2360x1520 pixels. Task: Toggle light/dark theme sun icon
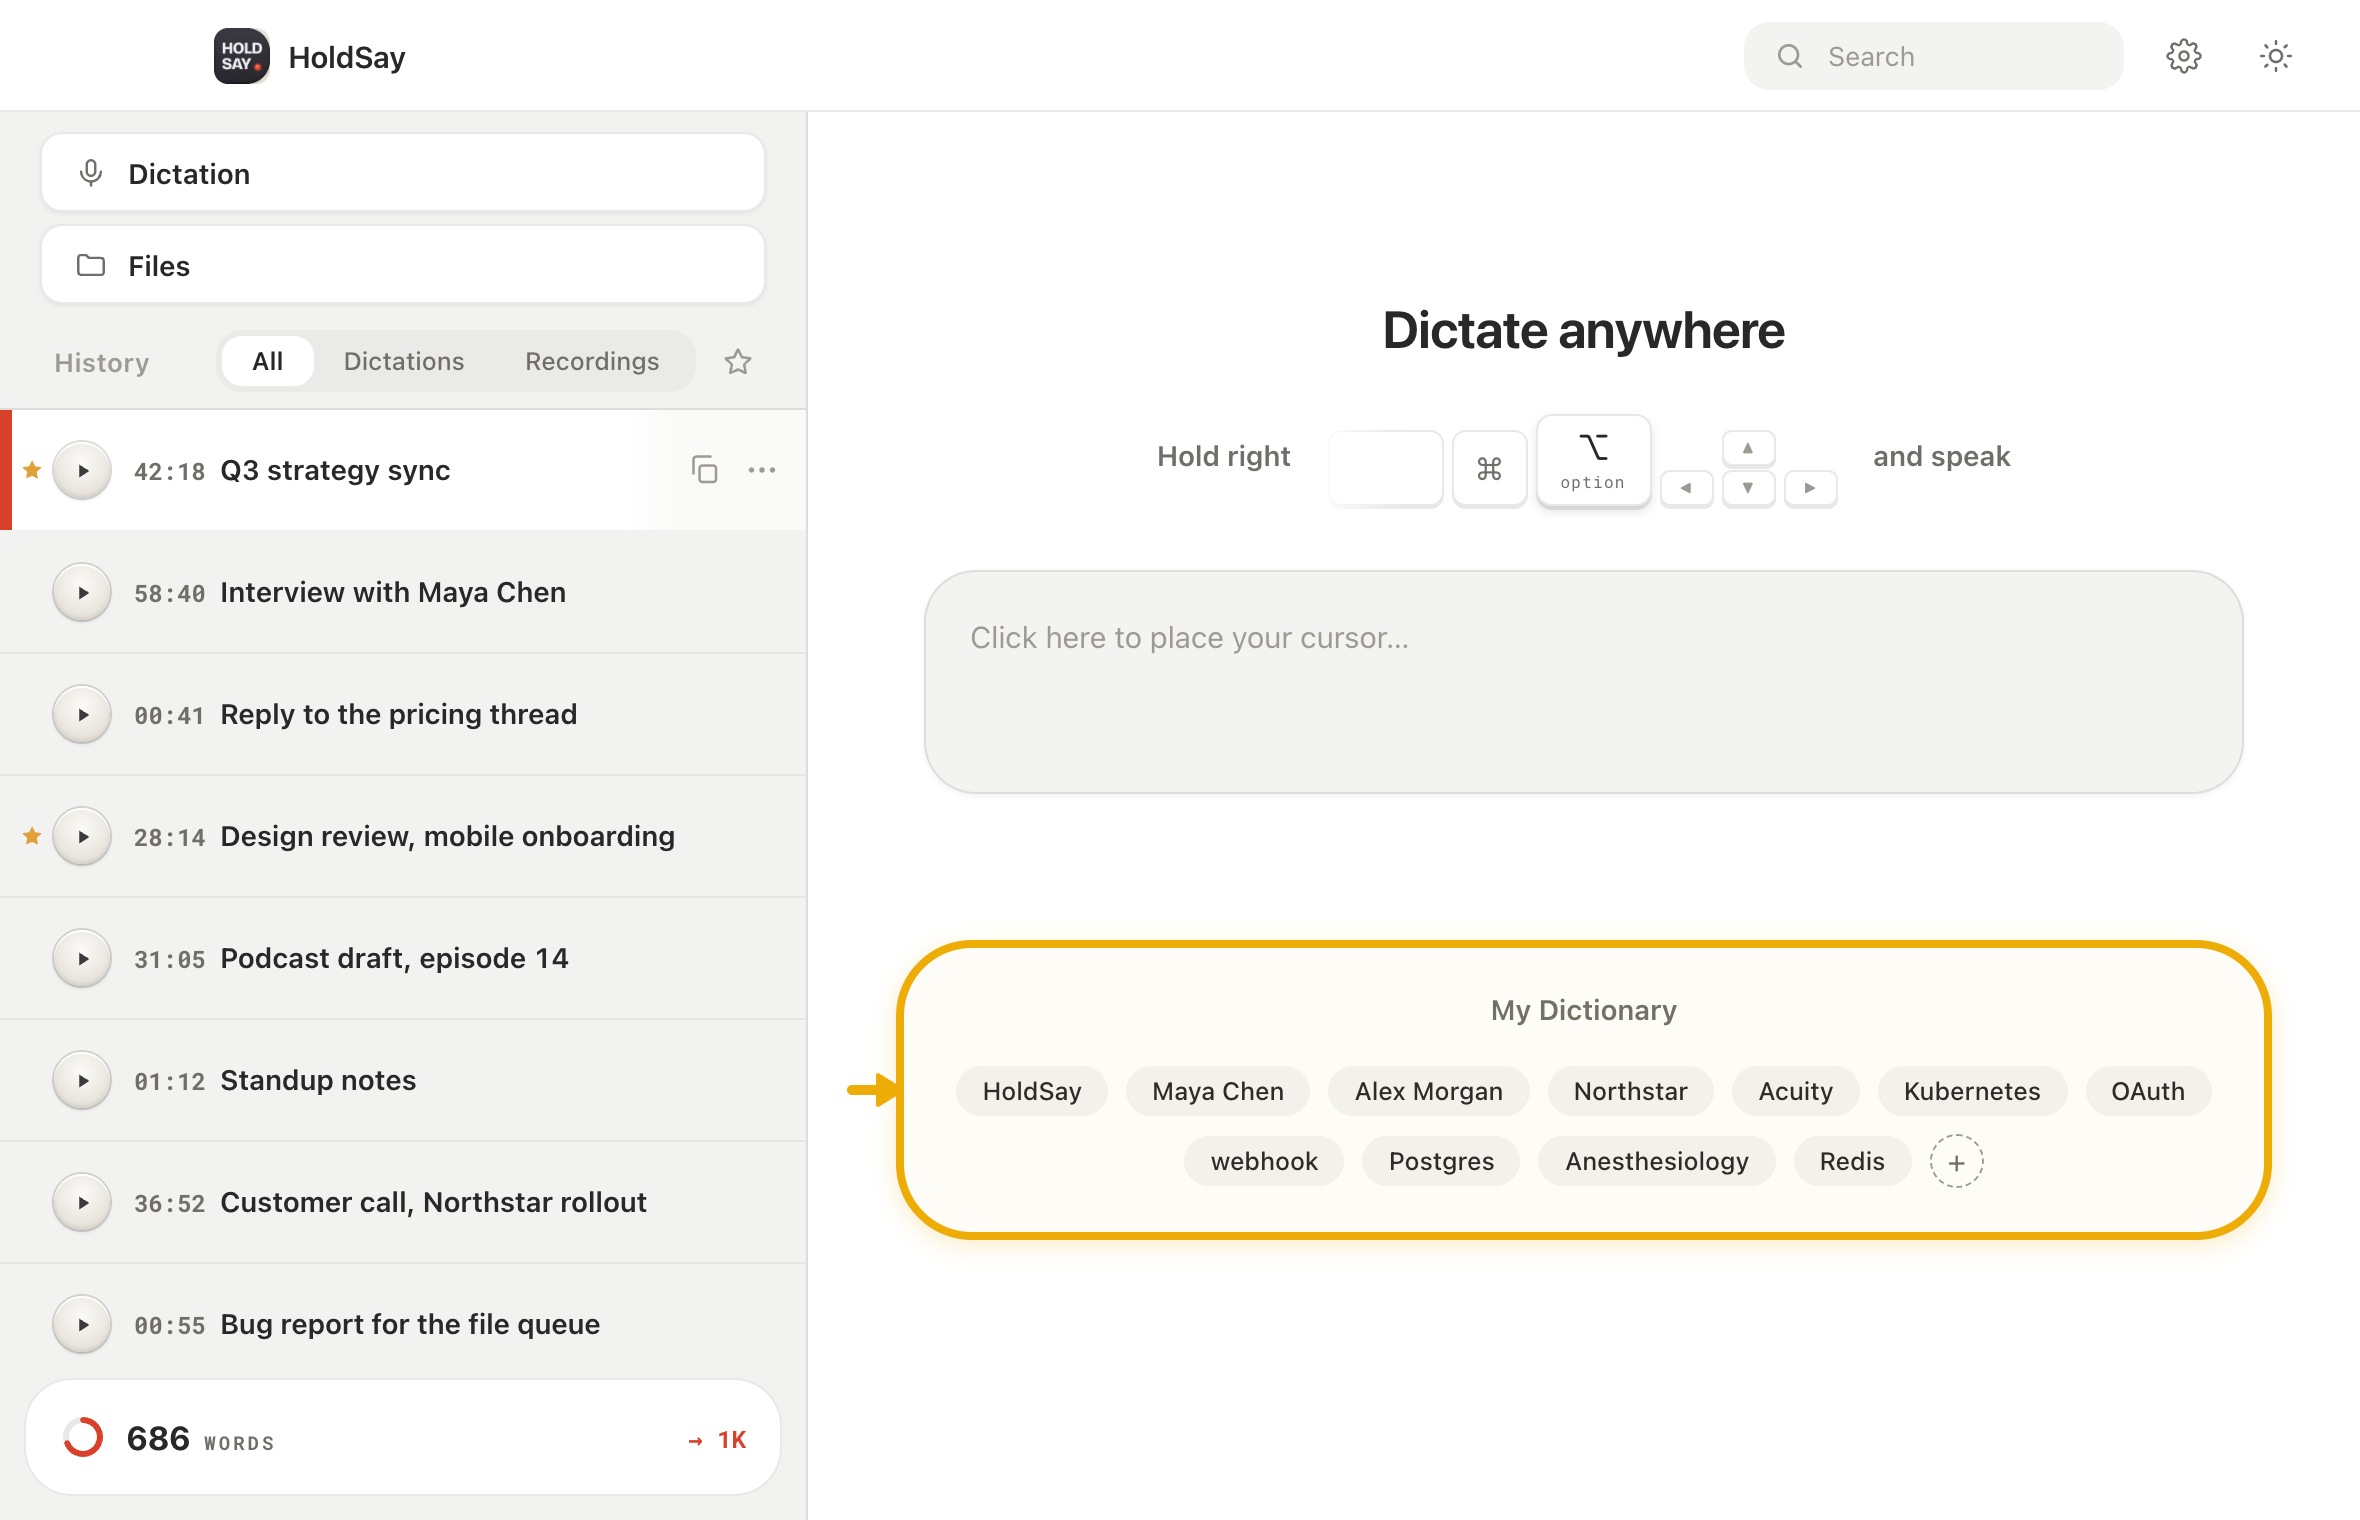click(2275, 56)
